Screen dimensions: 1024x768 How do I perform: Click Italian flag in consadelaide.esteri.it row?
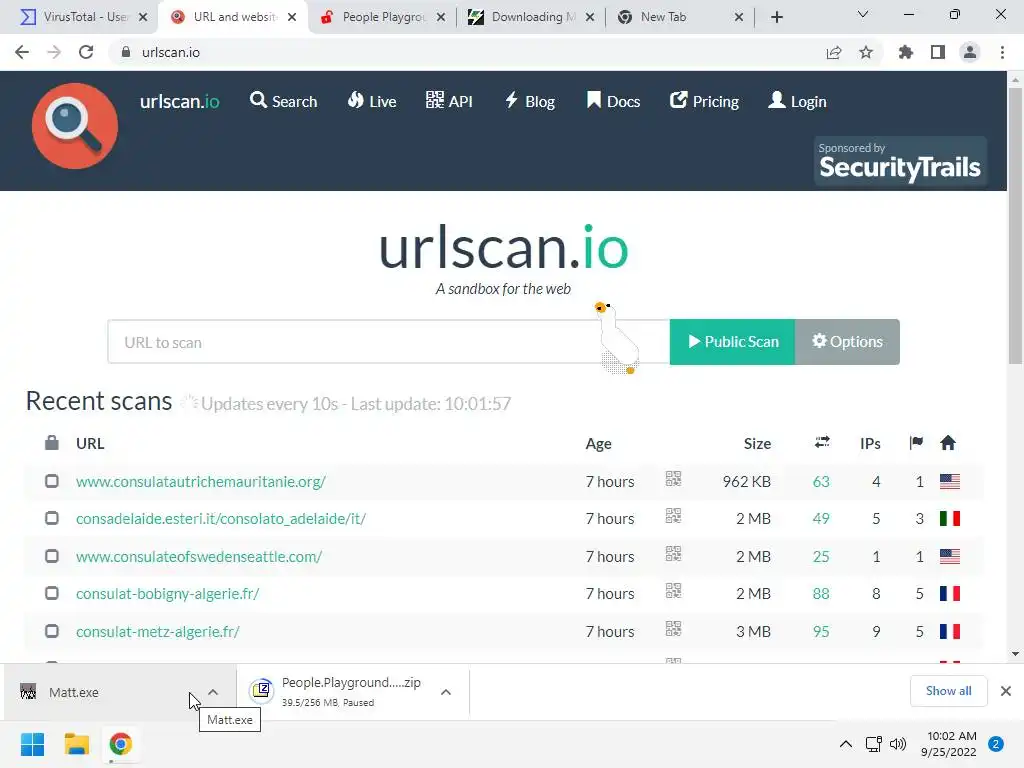(x=950, y=519)
